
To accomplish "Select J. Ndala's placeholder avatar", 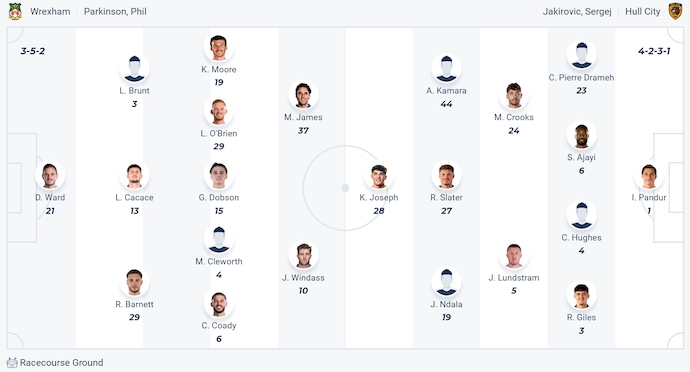I will coord(446,282).
